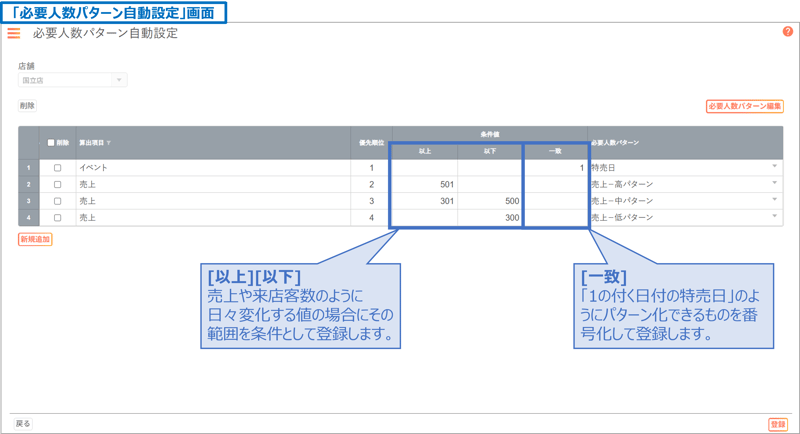
Task: Click the filter icon beside 算出項目 header
Action: pos(109,143)
